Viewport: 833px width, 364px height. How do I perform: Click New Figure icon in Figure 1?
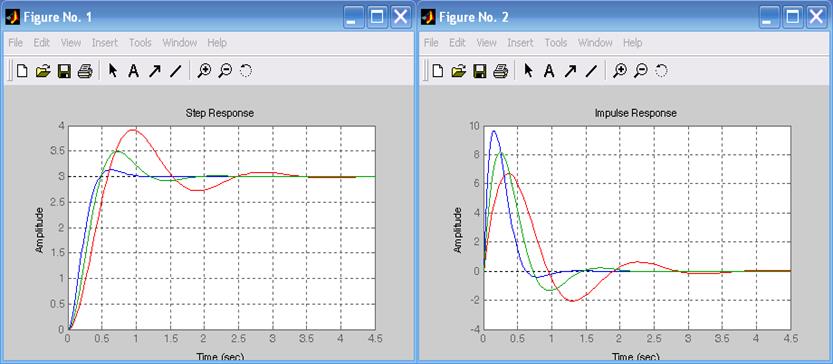pyautogui.click(x=22, y=71)
